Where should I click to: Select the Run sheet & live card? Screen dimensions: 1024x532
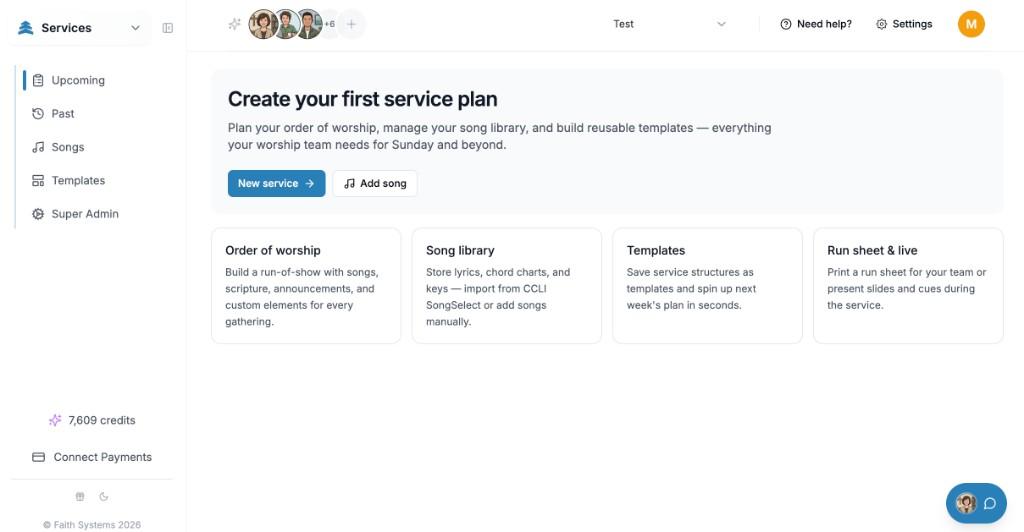pos(908,285)
